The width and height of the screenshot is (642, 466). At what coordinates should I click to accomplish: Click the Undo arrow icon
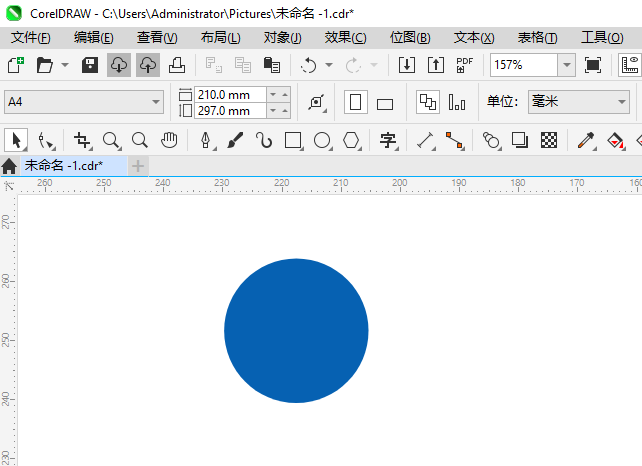coord(308,65)
